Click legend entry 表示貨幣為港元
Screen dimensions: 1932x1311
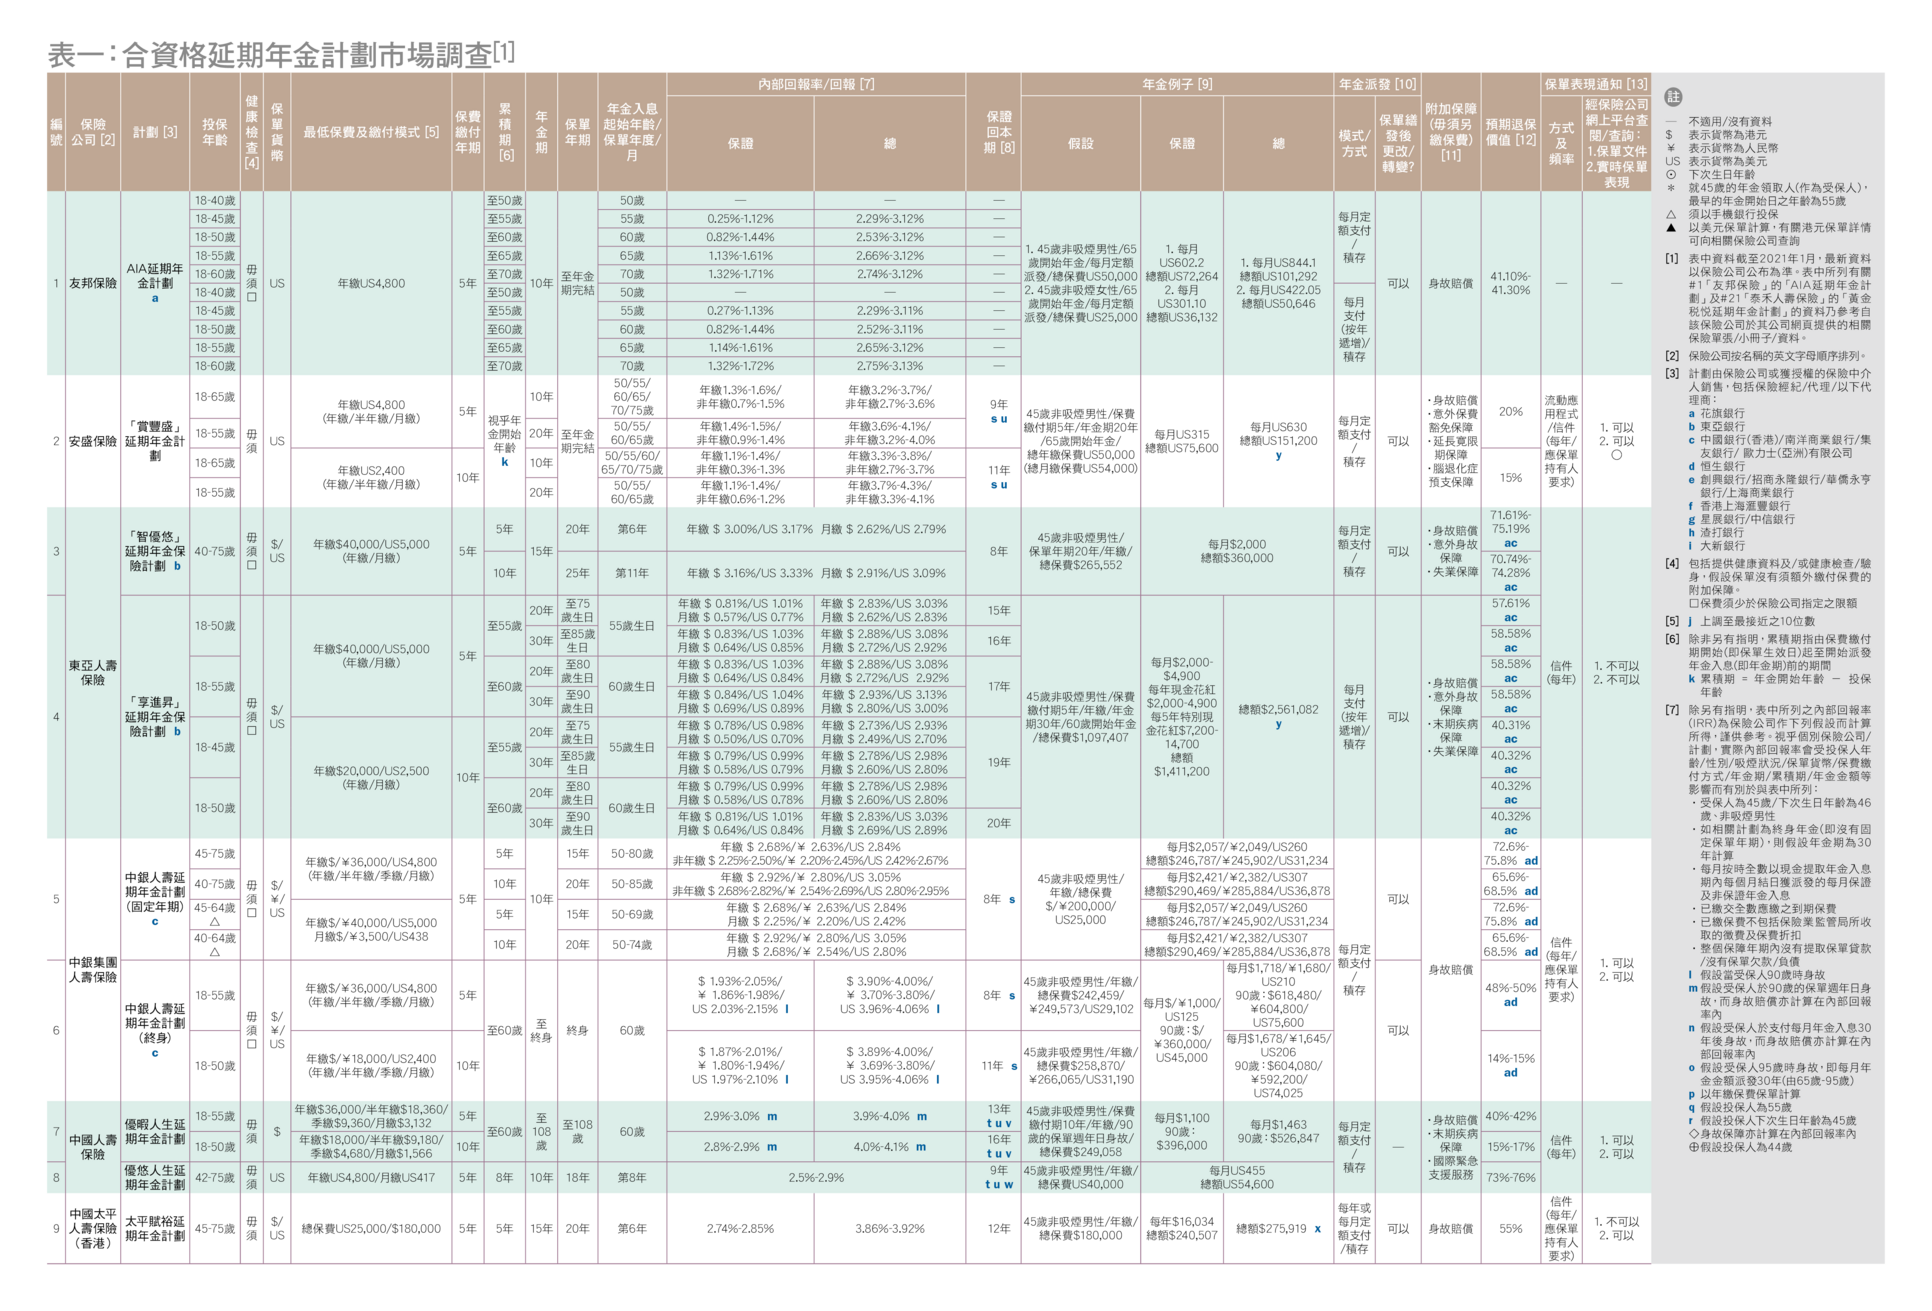point(1727,135)
